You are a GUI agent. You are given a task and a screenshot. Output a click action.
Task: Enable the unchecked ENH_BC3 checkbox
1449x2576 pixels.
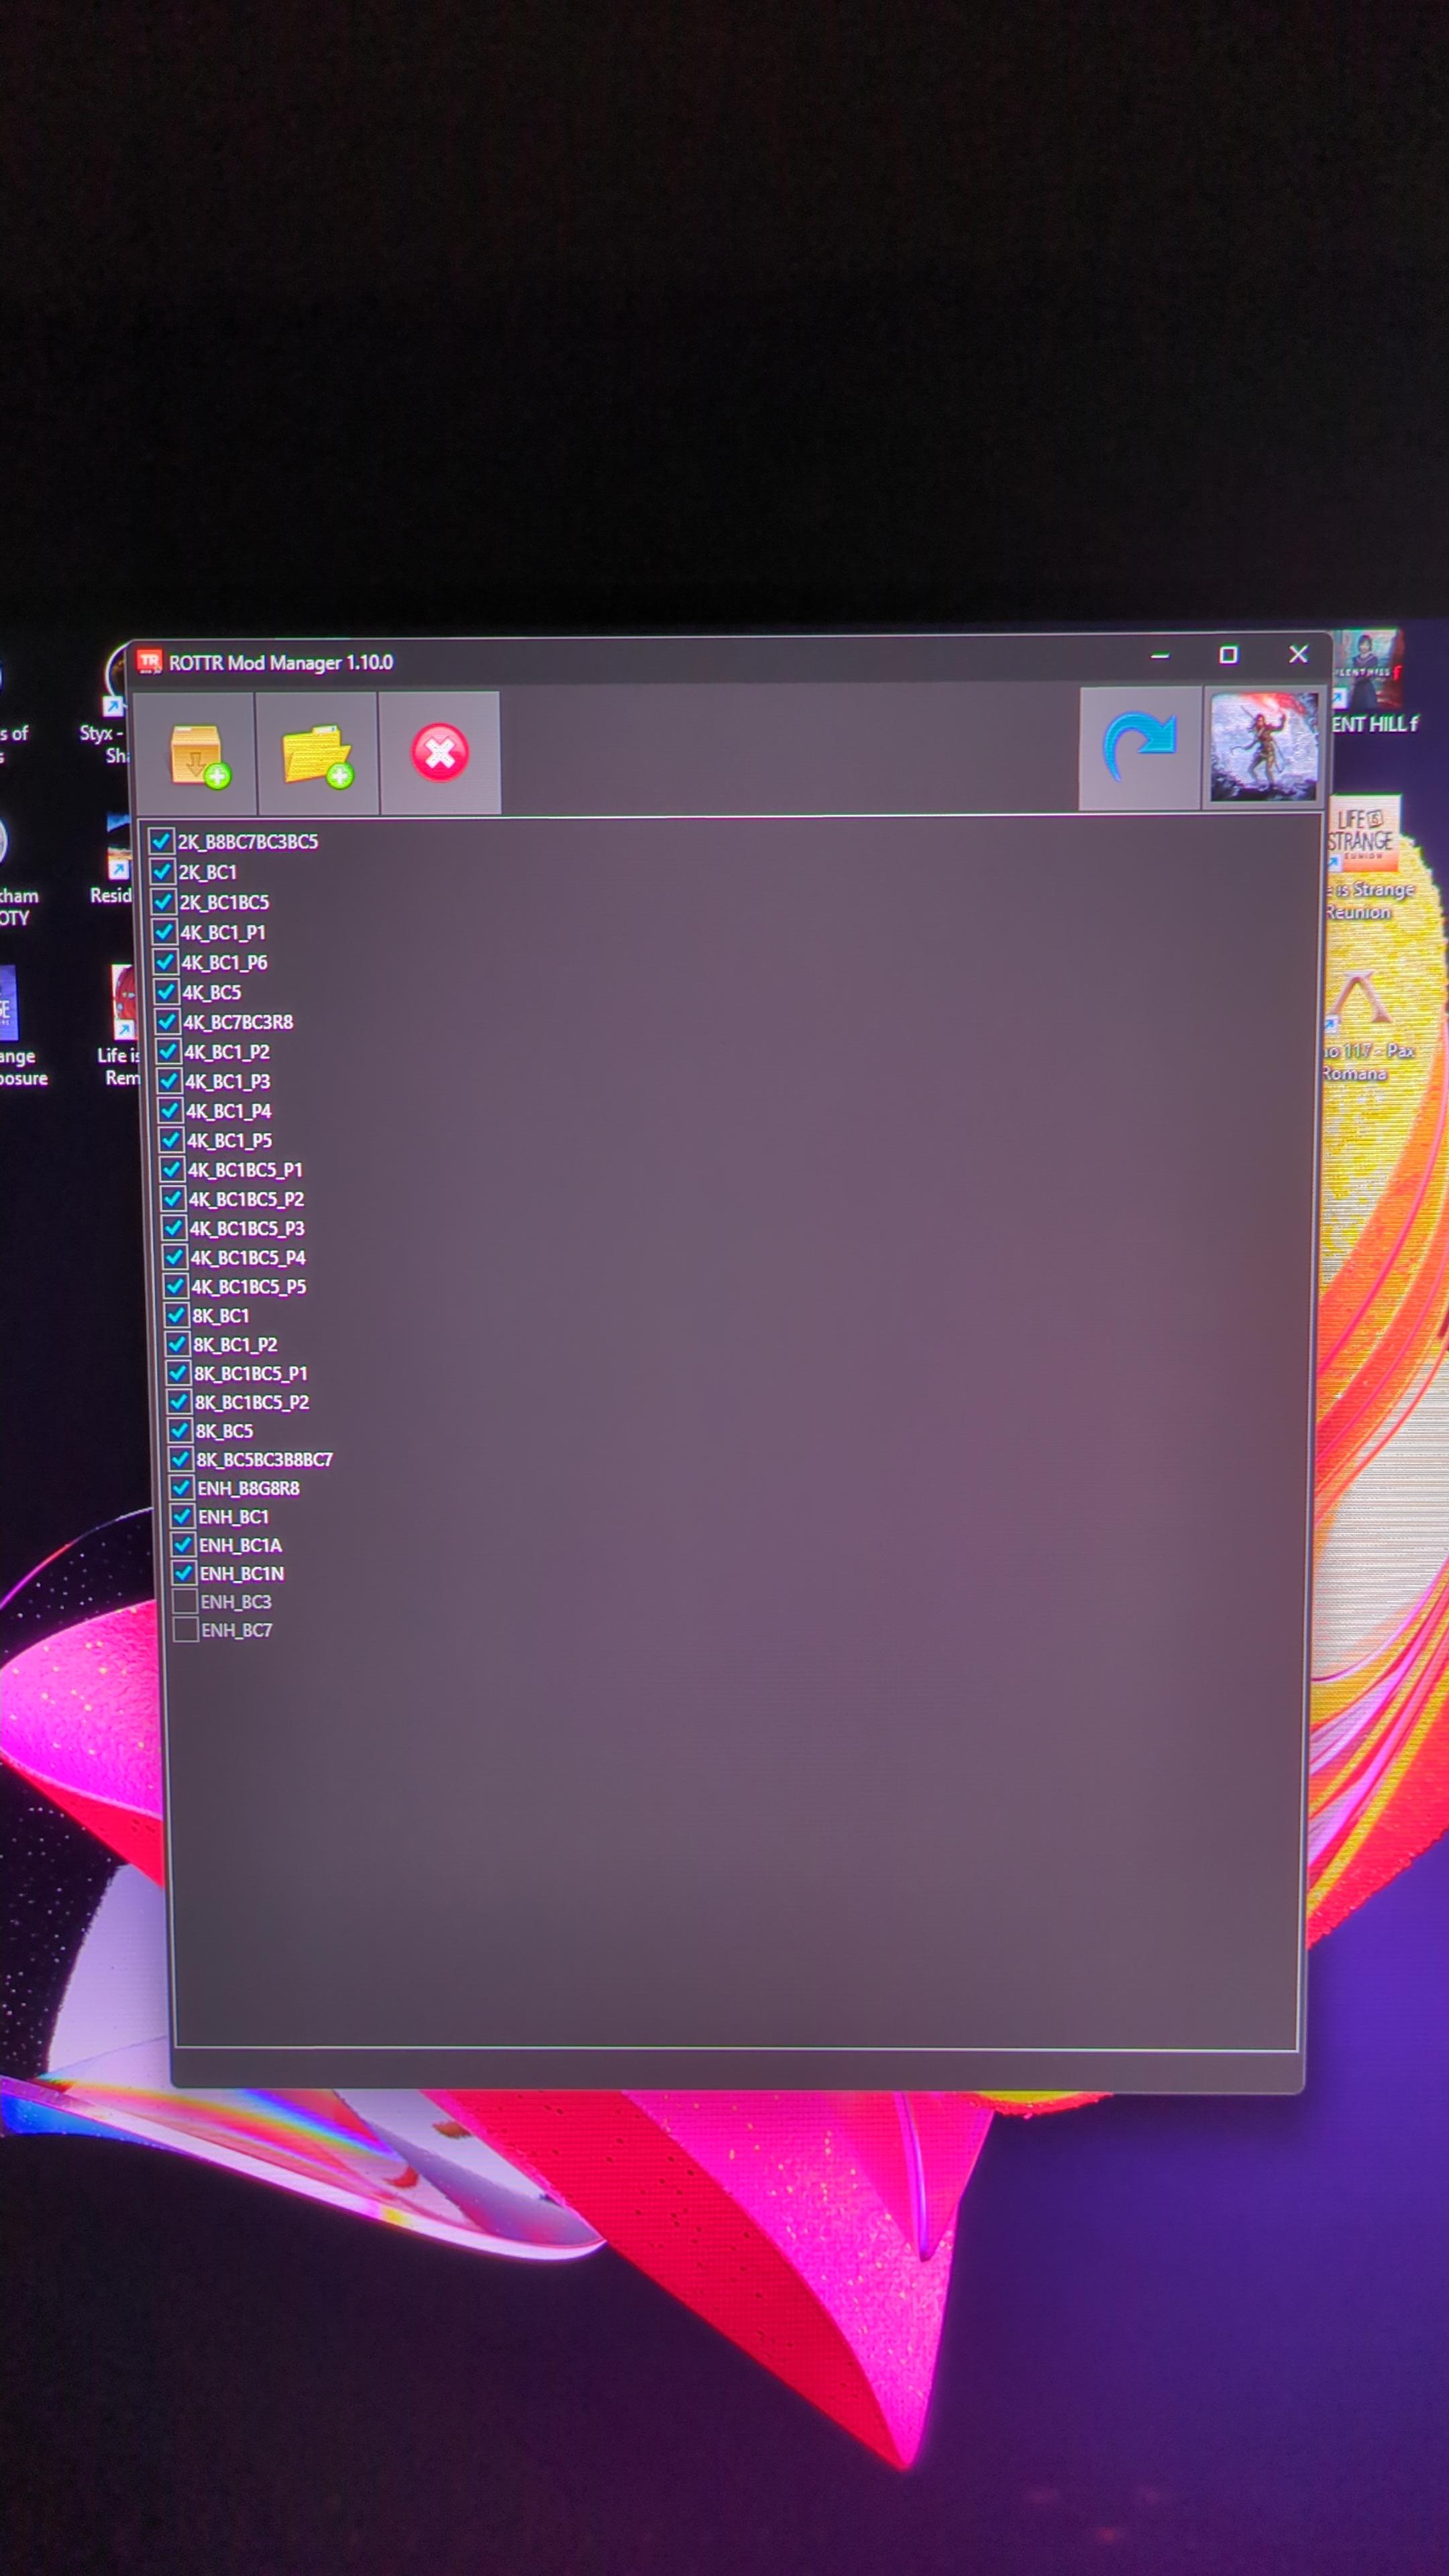pyautogui.click(x=185, y=1601)
